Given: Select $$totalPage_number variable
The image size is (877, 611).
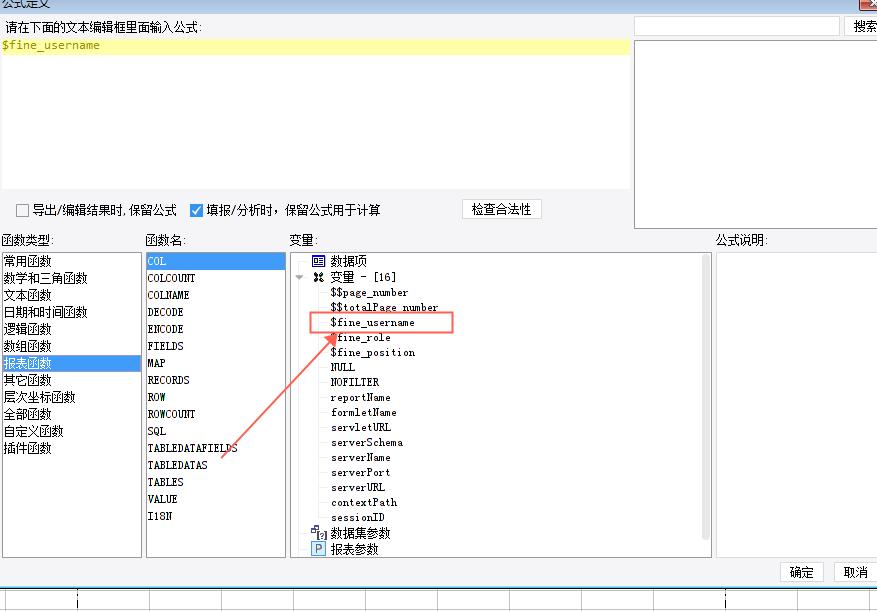Looking at the screenshot, I should (384, 308).
